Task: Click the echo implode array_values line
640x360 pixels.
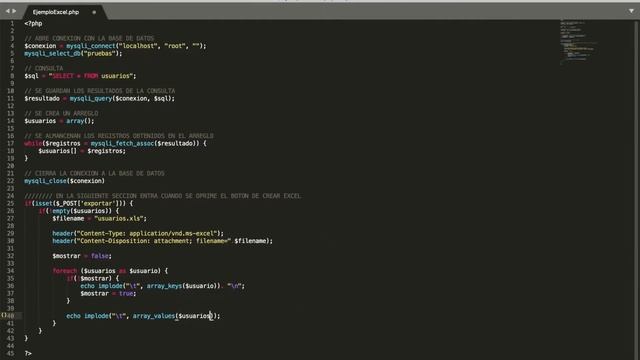Action: click(x=143, y=316)
